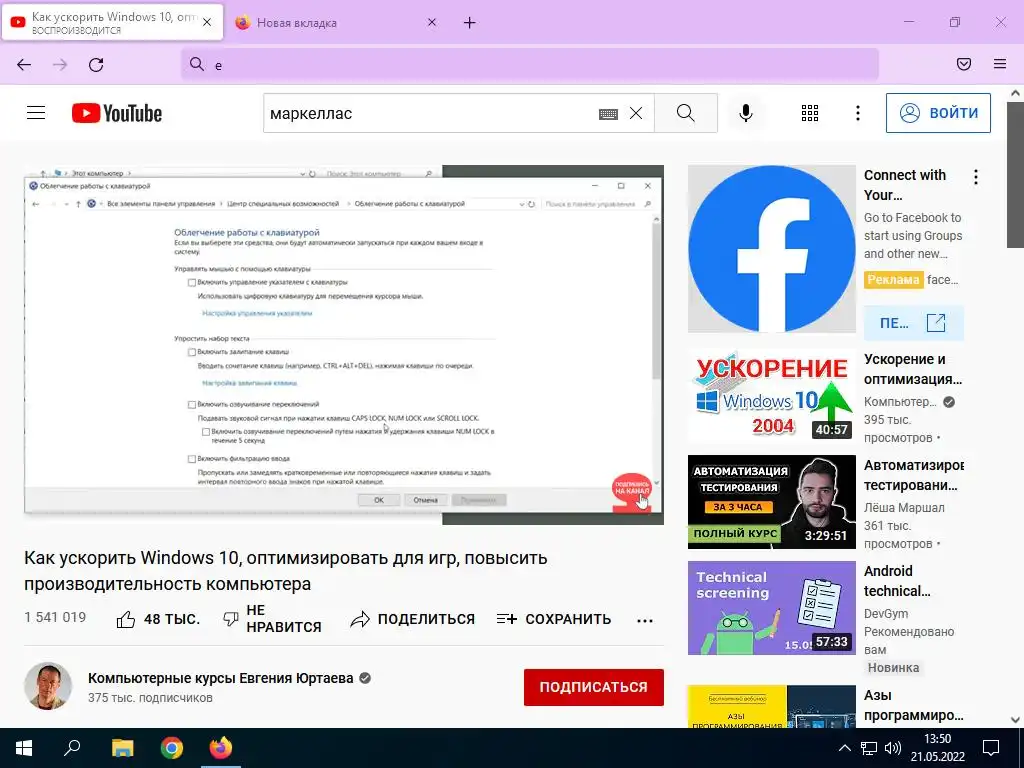This screenshot has width=1024, height=768.
Task: Click the DevGym channel name
Action: coord(886,613)
